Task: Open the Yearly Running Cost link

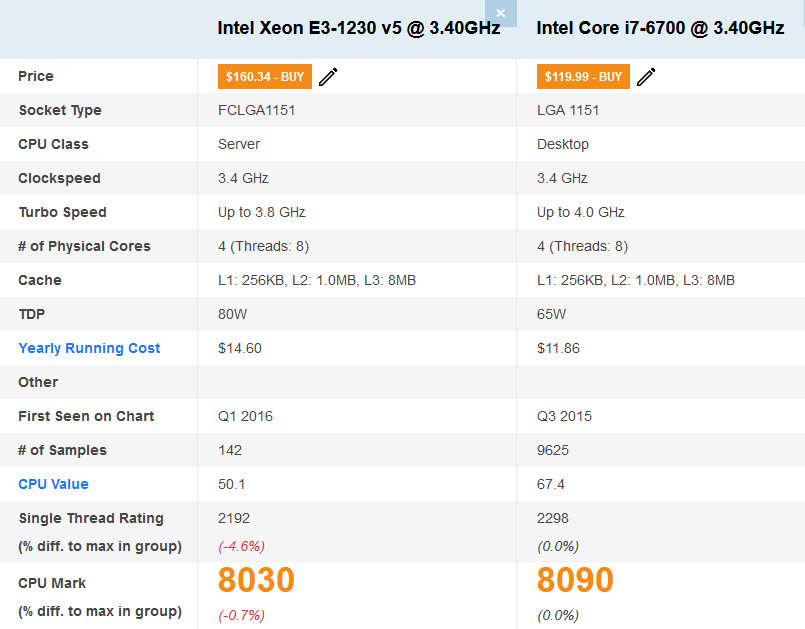Action: tap(89, 348)
